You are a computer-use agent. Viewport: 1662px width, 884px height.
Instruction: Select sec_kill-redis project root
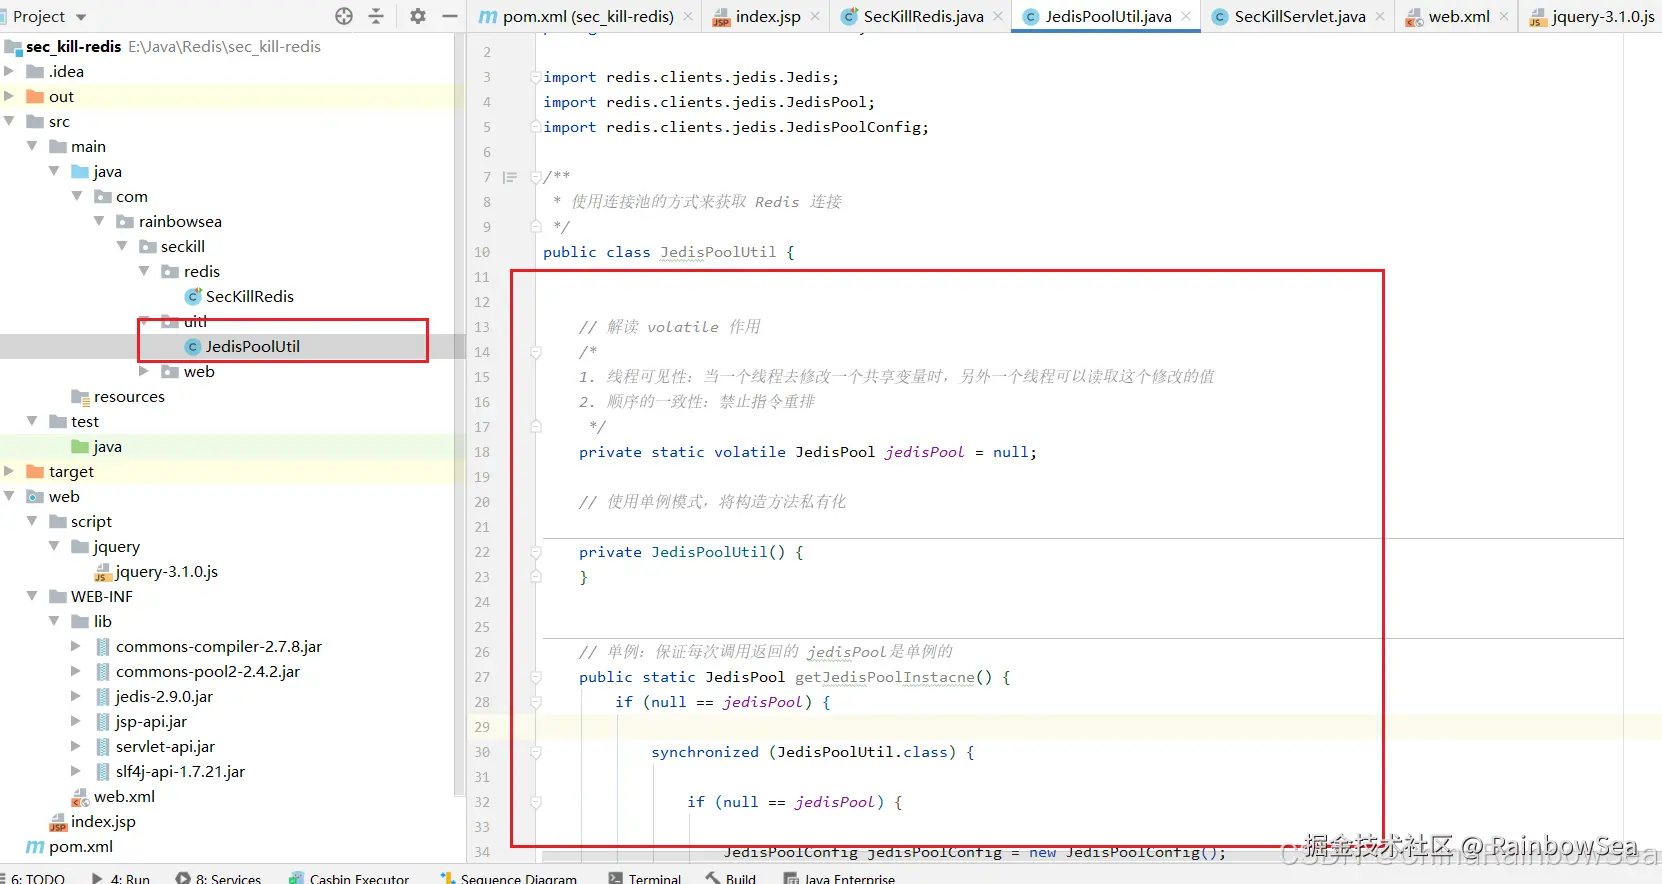tap(74, 46)
